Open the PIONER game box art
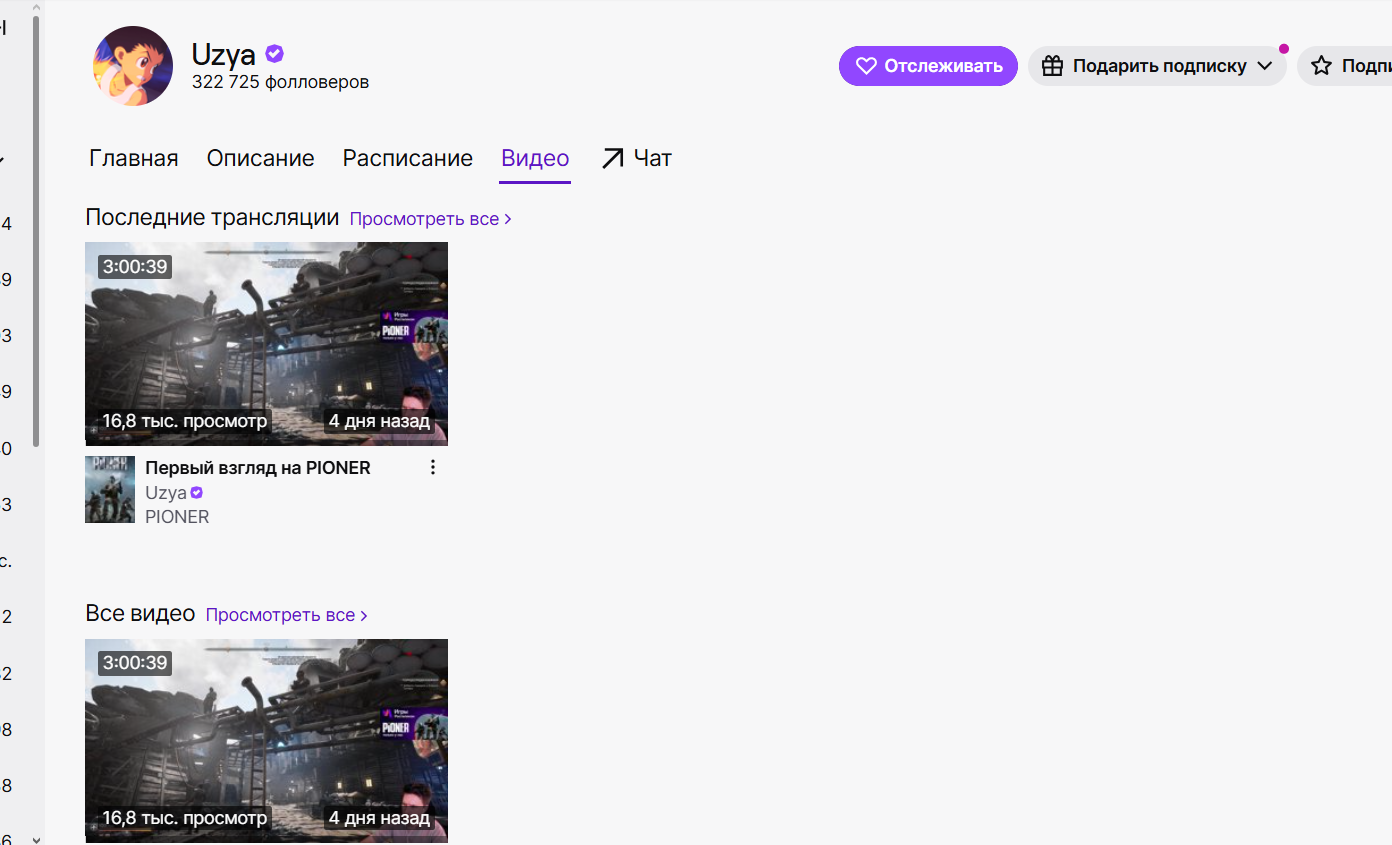The width and height of the screenshot is (1392, 845). [x=110, y=490]
